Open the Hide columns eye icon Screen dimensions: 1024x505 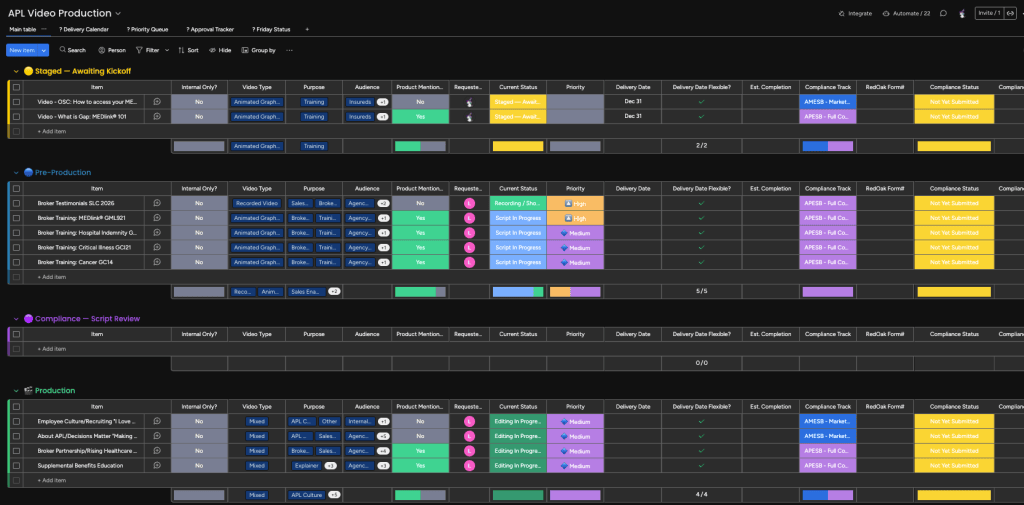212,50
